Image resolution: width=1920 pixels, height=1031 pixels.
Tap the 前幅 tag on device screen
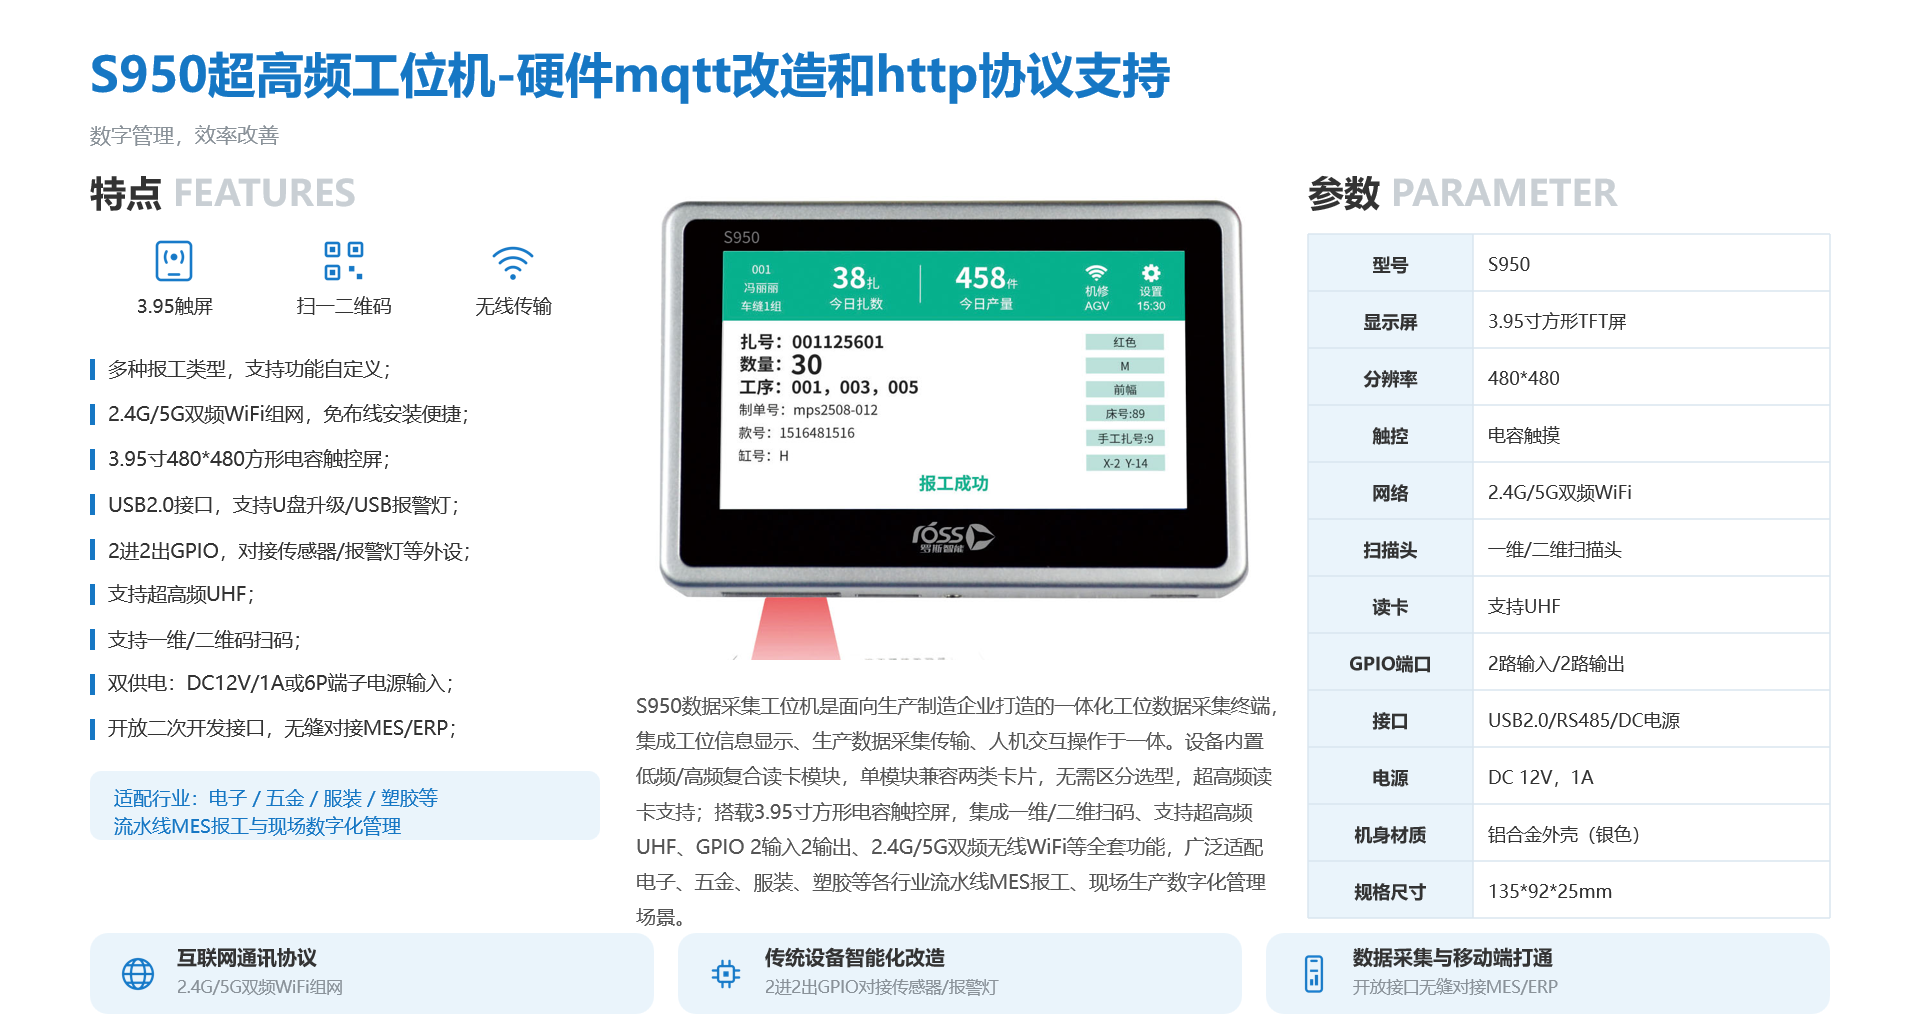pyautogui.click(x=1125, y=390)
